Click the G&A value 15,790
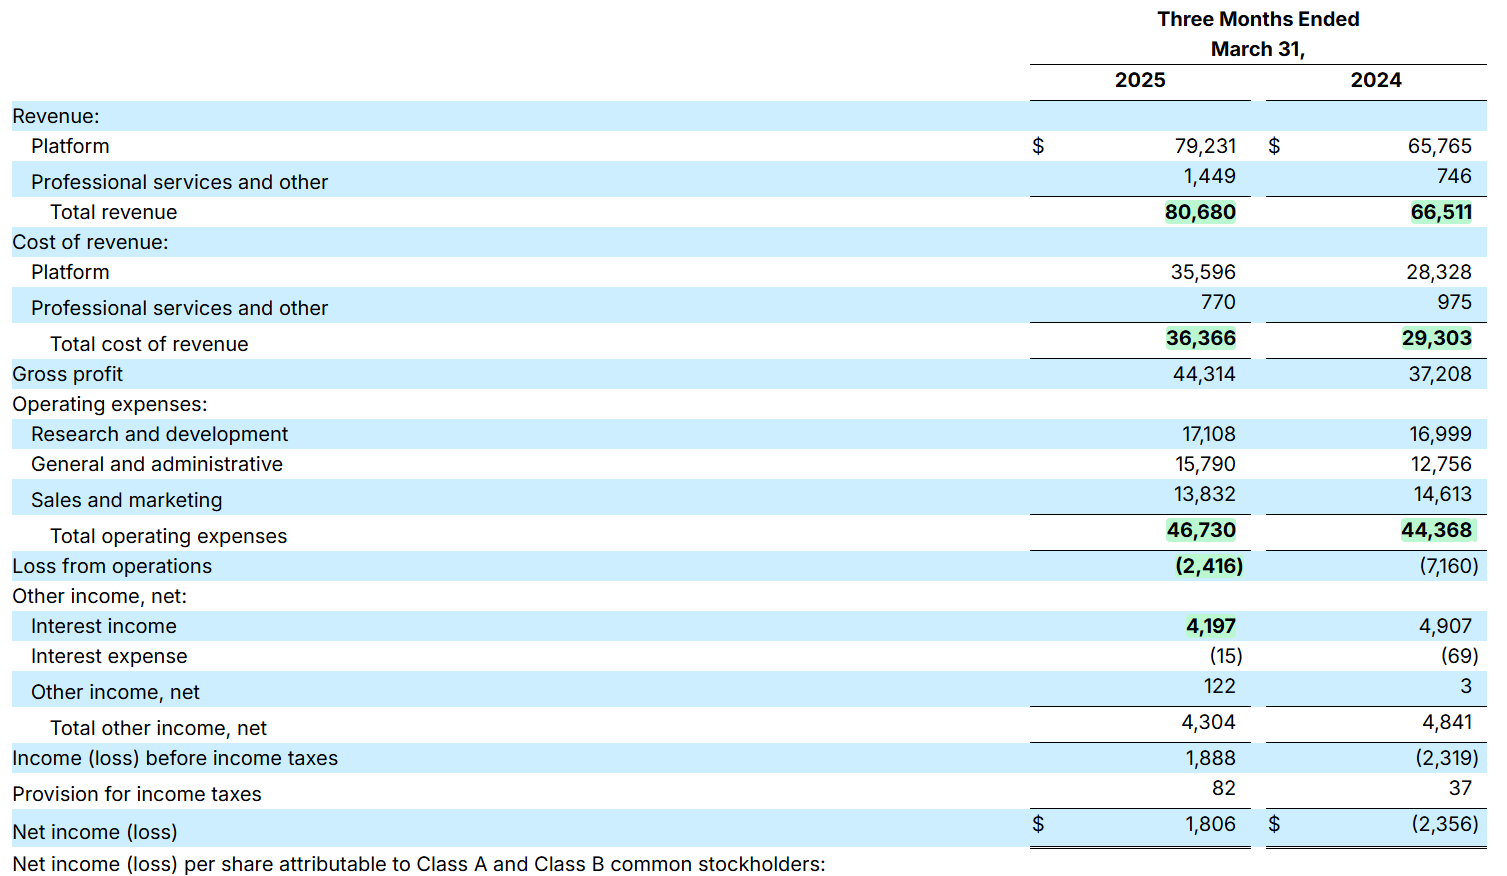Image resolution: width=1507 pixels, height=876 pixels. click(x=1205, y=464)
